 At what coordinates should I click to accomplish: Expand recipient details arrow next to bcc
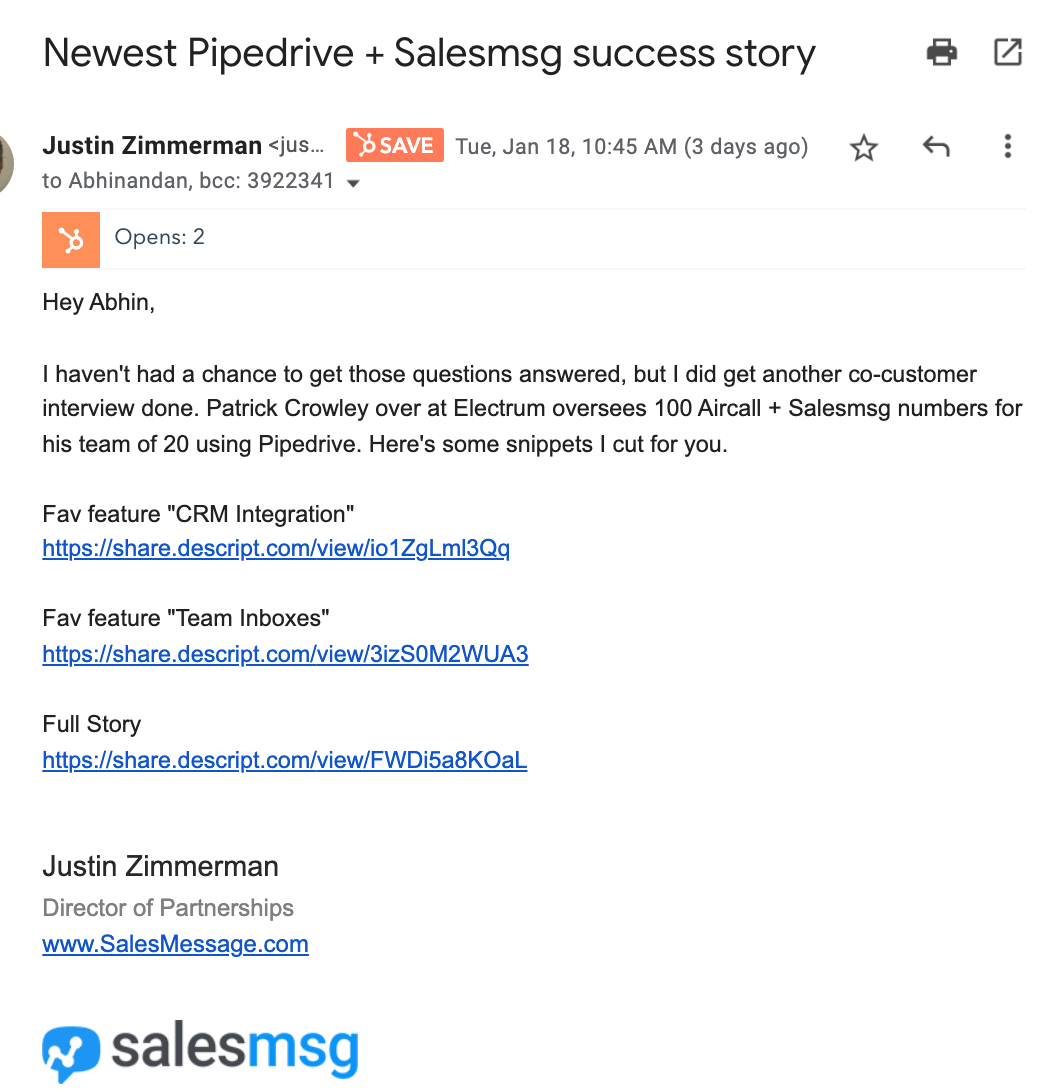pyautogui.click(x=353, y=184)
